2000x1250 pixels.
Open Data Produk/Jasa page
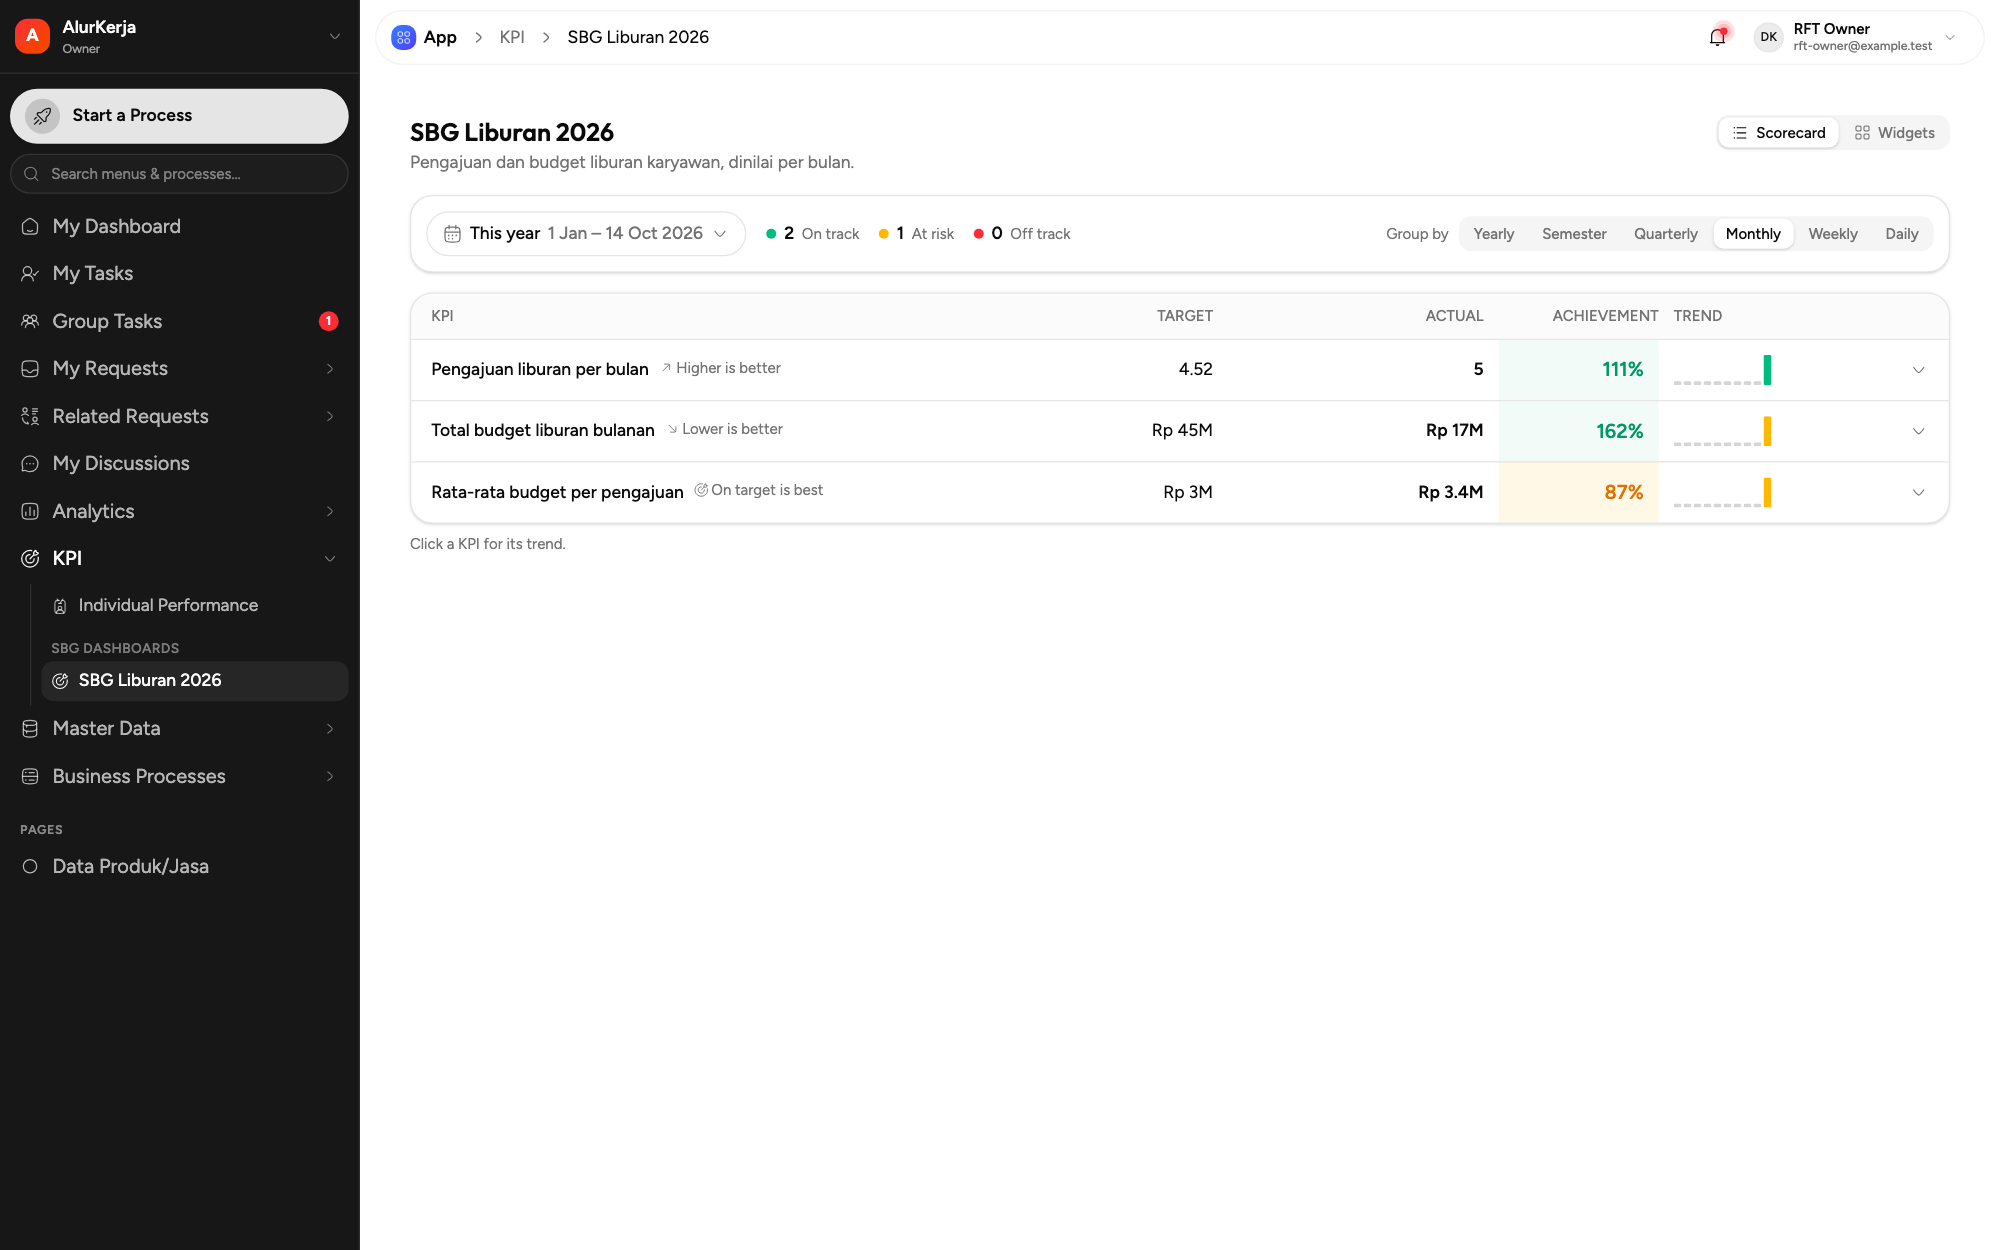180,867
